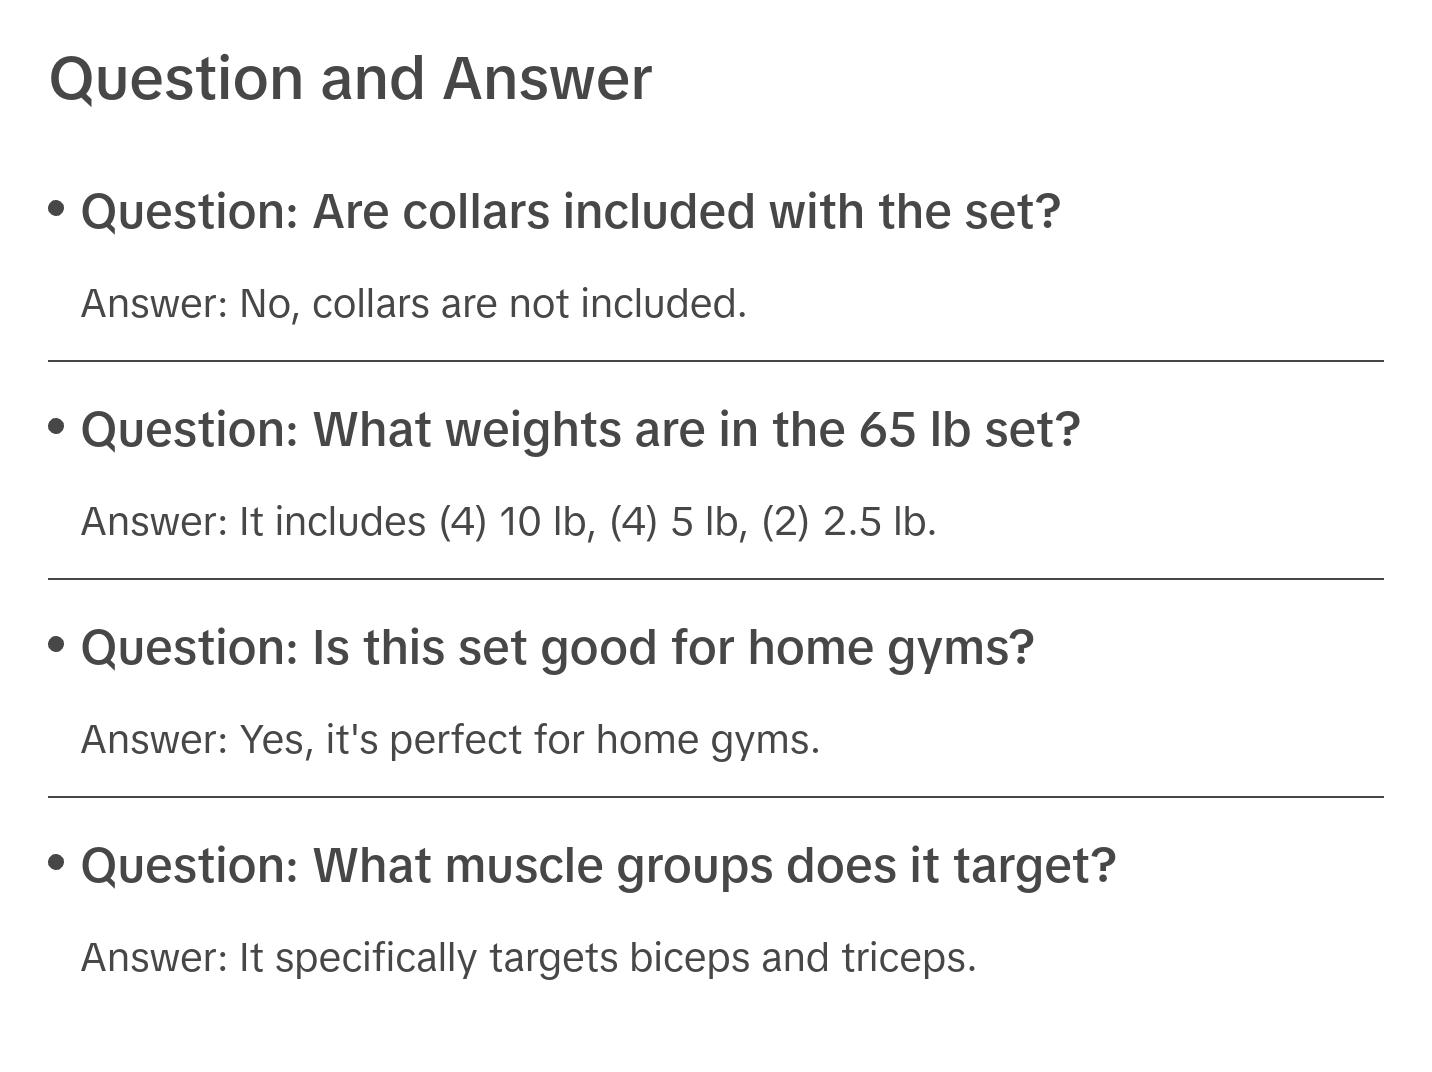Image resolution: width=1432 pixels, height=1072 pixels.
Task: Click the bullet before the 65 lb question
Action: click(57, 426)
